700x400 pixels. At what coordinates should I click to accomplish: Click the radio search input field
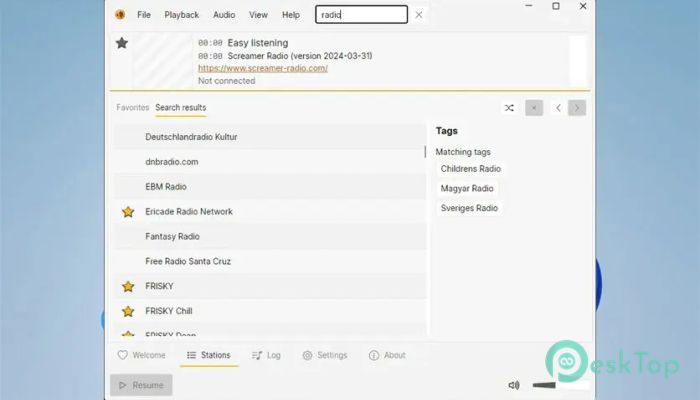(361, 15)
